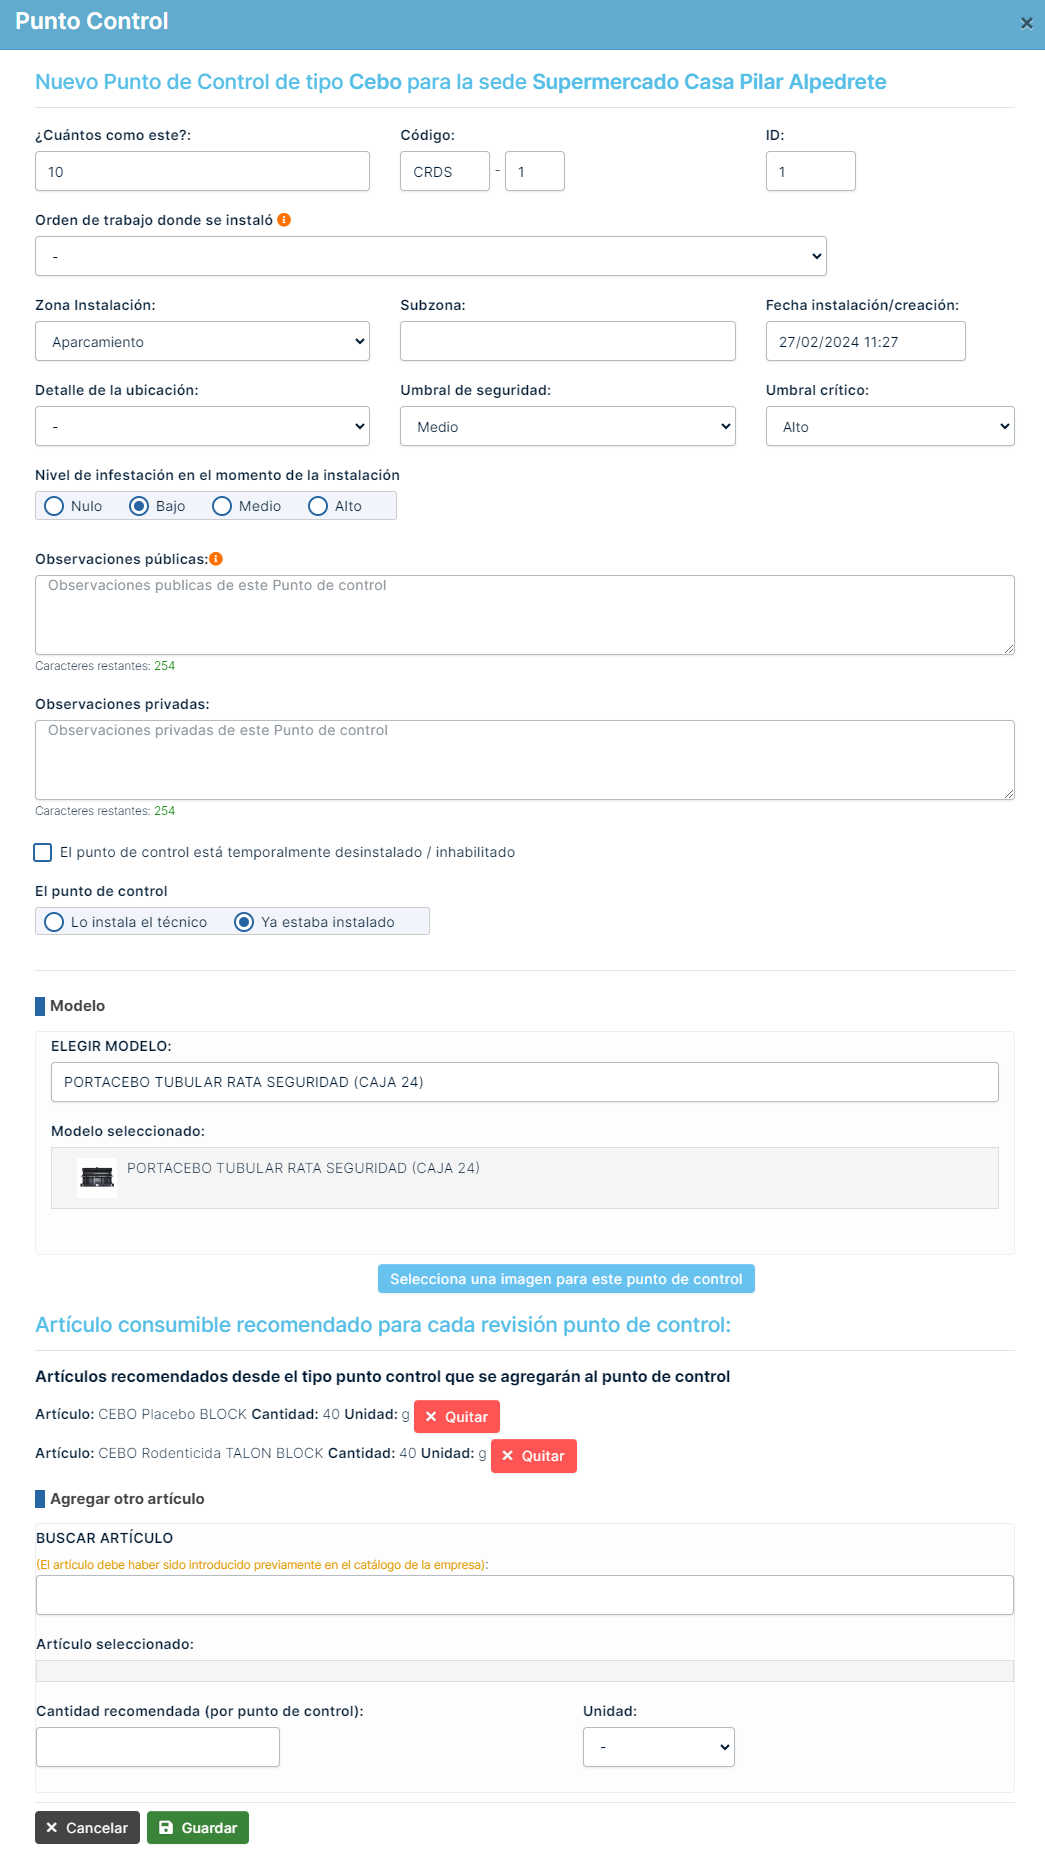Viewport: 1045px width, 1853px height.
Task: Select Lo instala el técnico option
Action: (55, 922)
